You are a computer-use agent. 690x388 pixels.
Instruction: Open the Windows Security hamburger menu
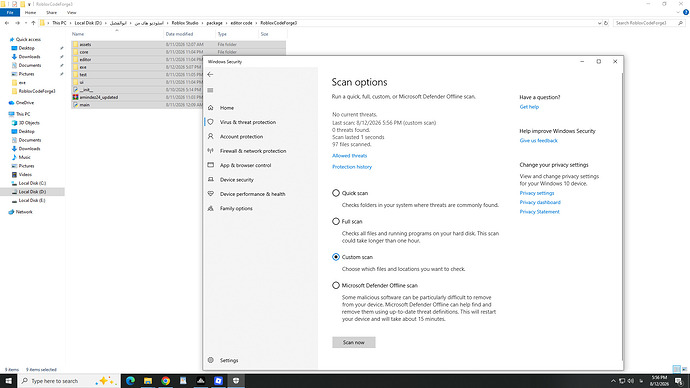(x=210, y=90)
